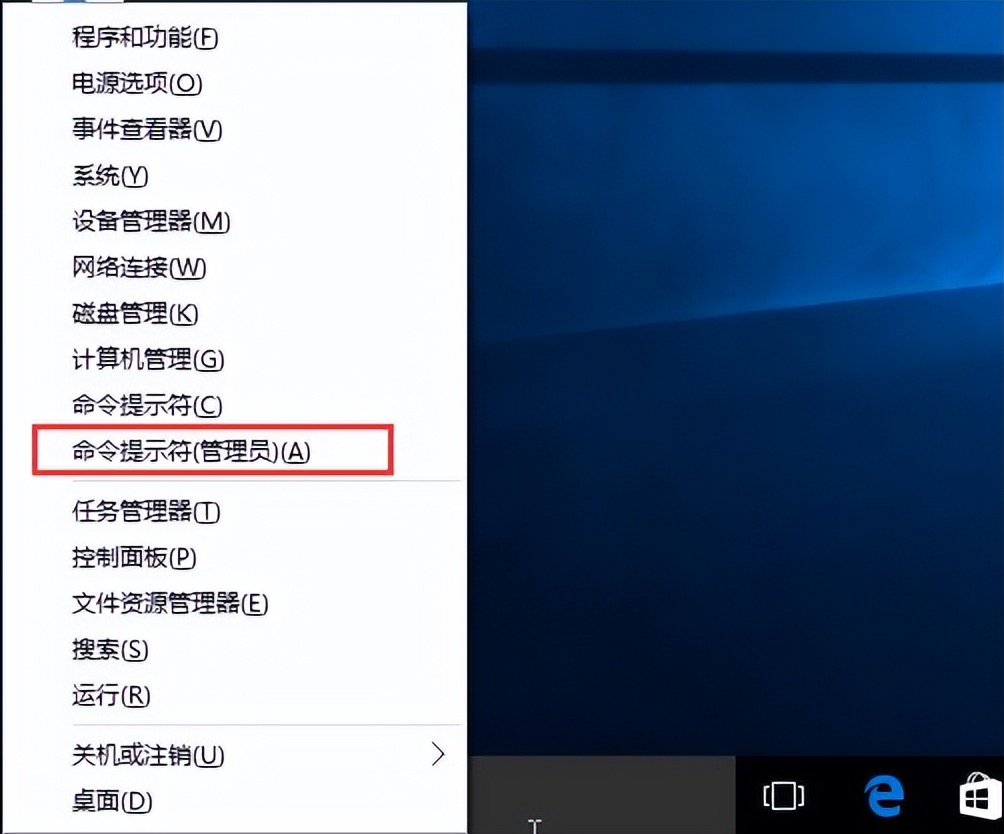Viewport: 1004px width, 834px height.
Task: Open the 运行 dialog entry
Action: point(110,696)
